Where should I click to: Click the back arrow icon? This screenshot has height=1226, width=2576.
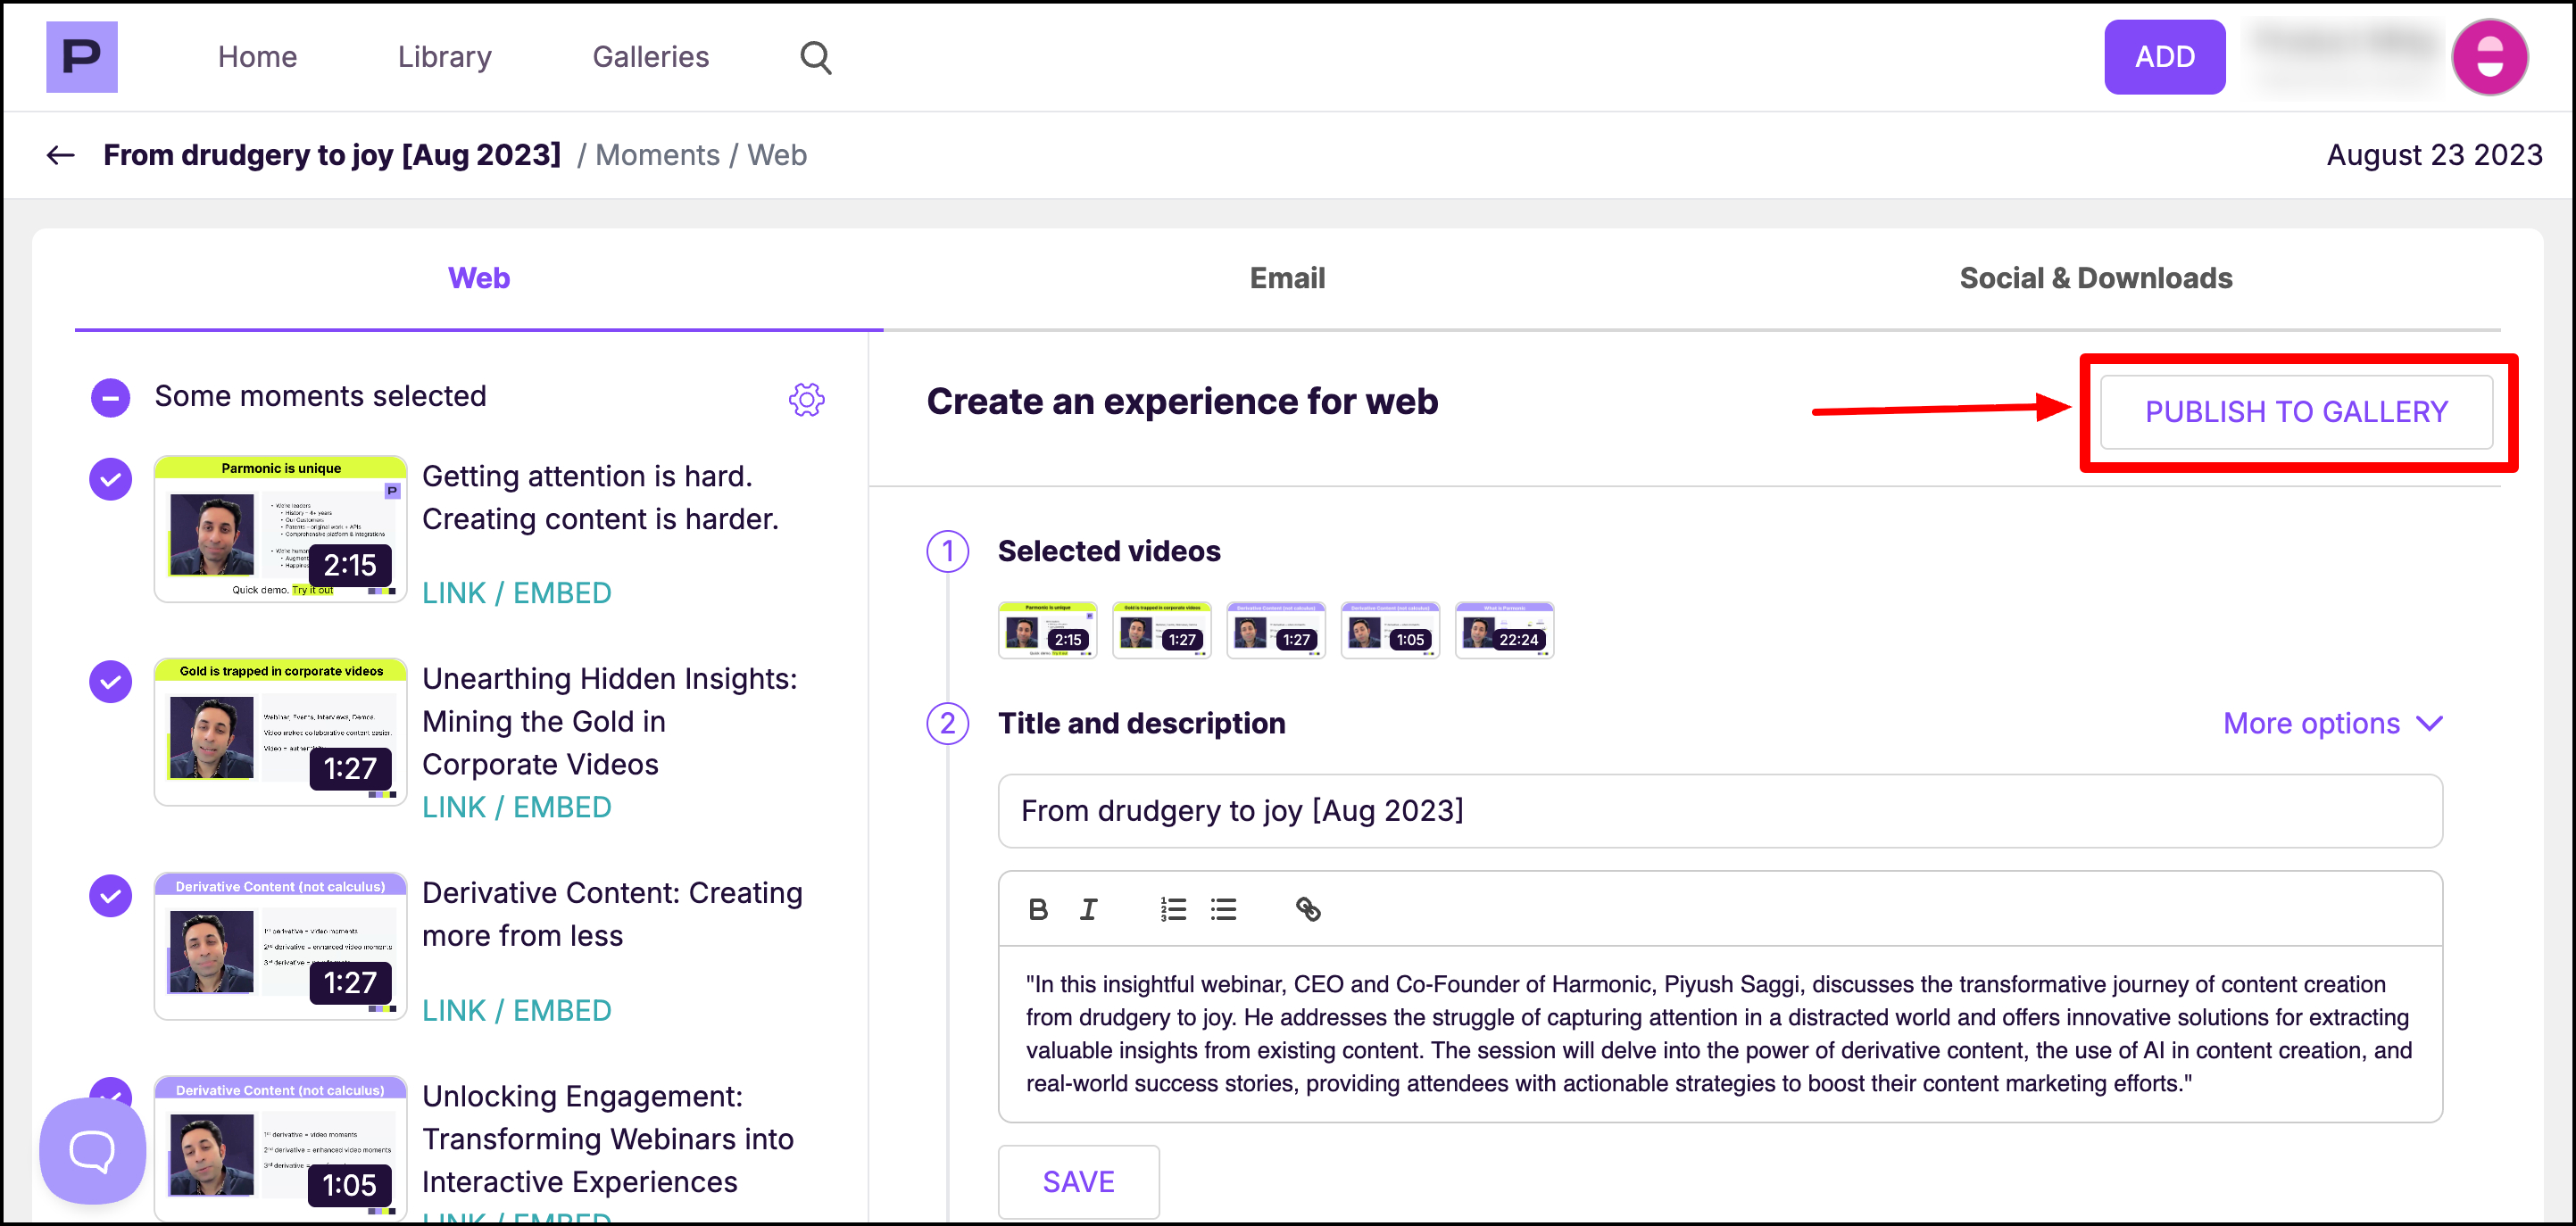60,155
